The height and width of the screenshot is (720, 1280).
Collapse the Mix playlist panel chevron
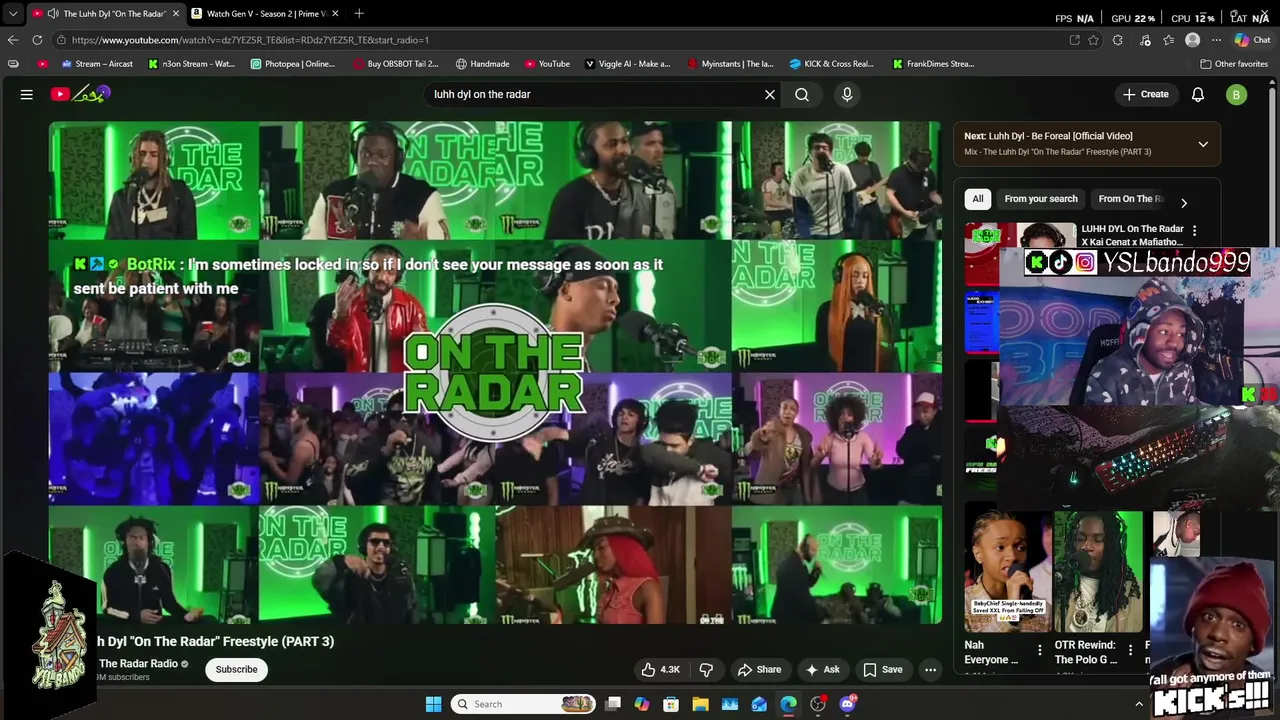(1203, 144)
